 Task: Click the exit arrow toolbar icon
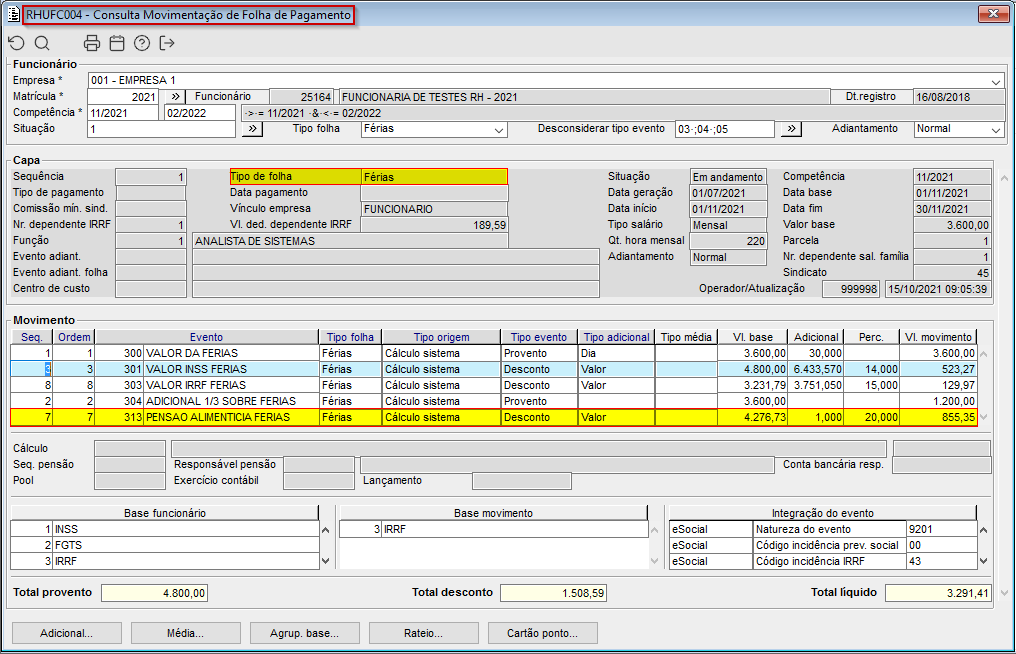click(167, 43)
